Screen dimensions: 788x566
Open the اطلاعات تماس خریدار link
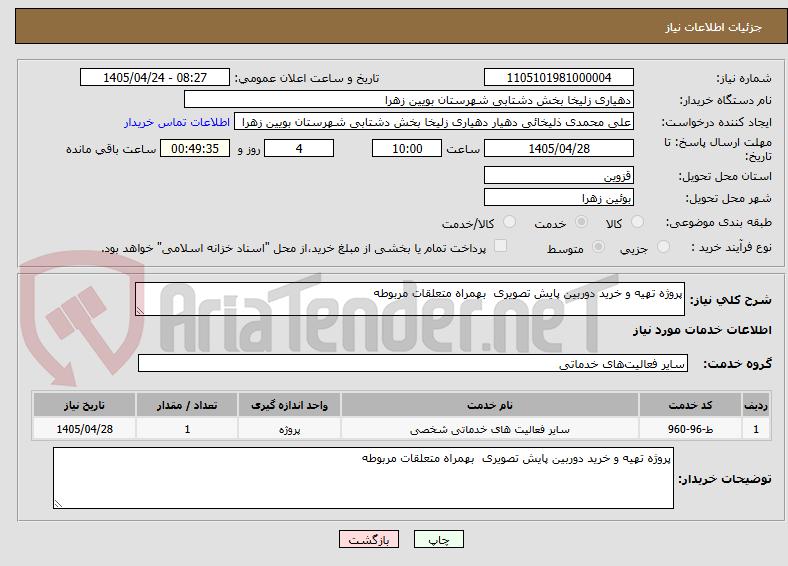pos(177,122)
